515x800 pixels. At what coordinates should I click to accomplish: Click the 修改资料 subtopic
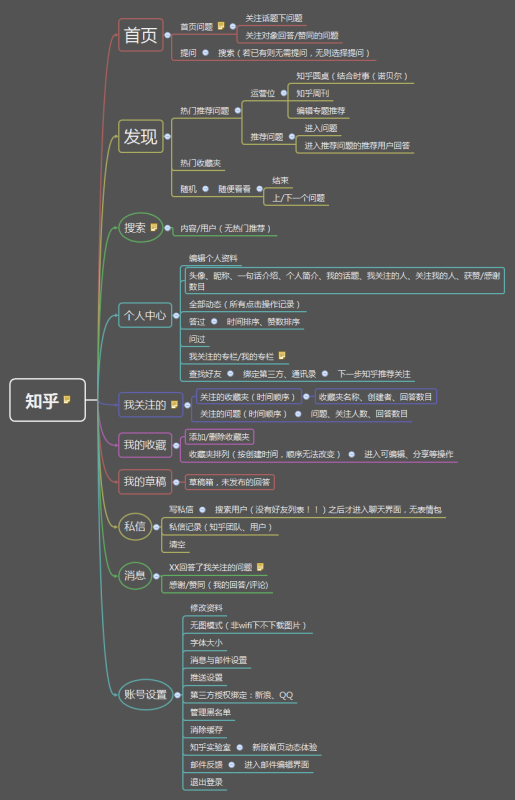[x=206, y=608]
